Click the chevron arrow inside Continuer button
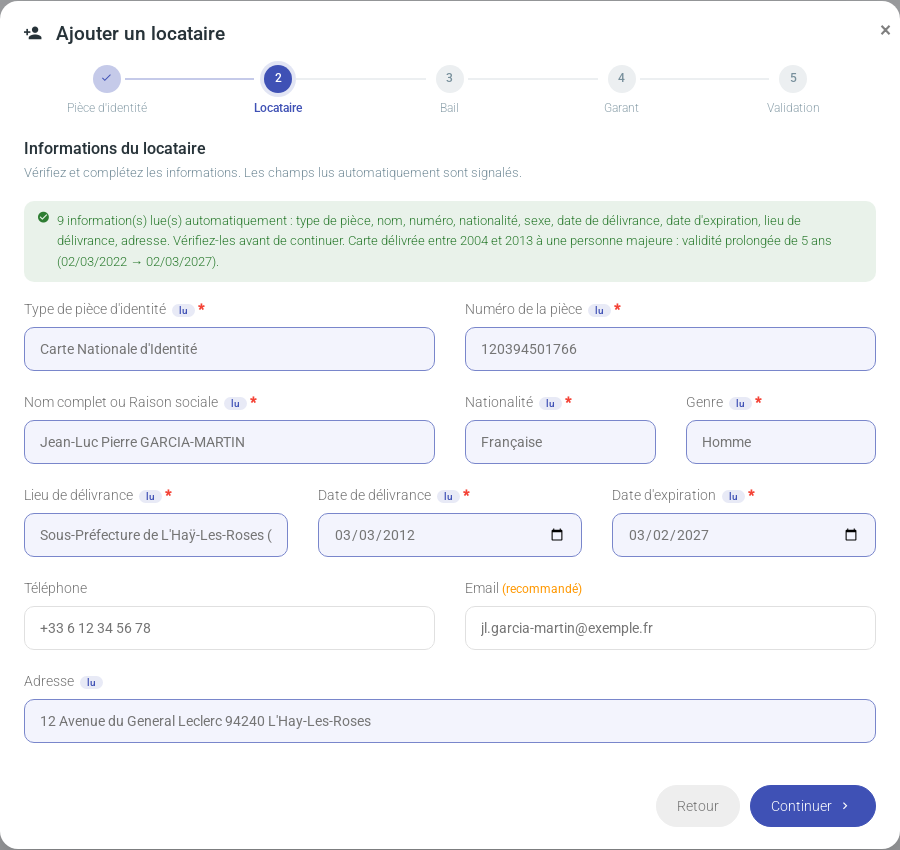The image size is (900, 850). coord(845,806)
